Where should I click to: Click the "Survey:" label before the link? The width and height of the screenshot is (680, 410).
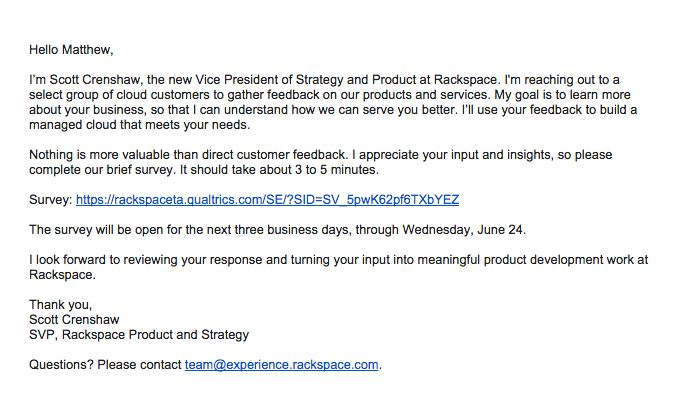point(51,200)
